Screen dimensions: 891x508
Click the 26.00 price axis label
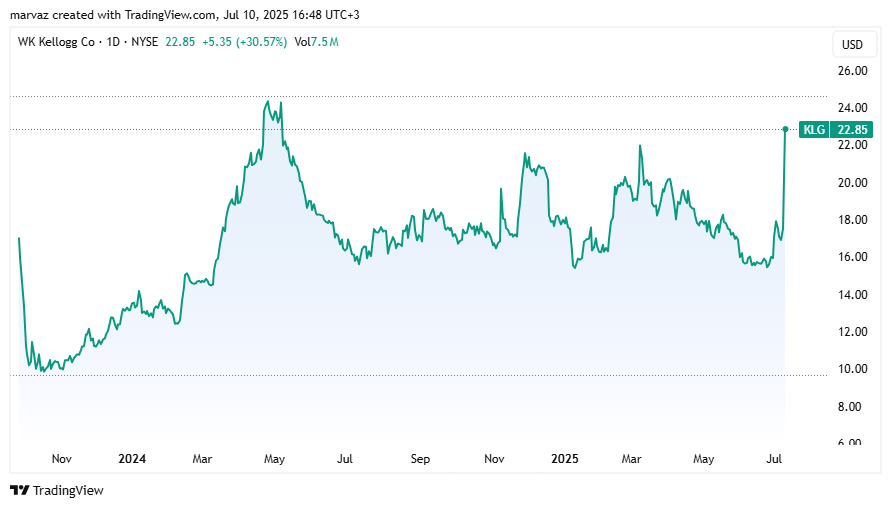(x=852, y=71)
